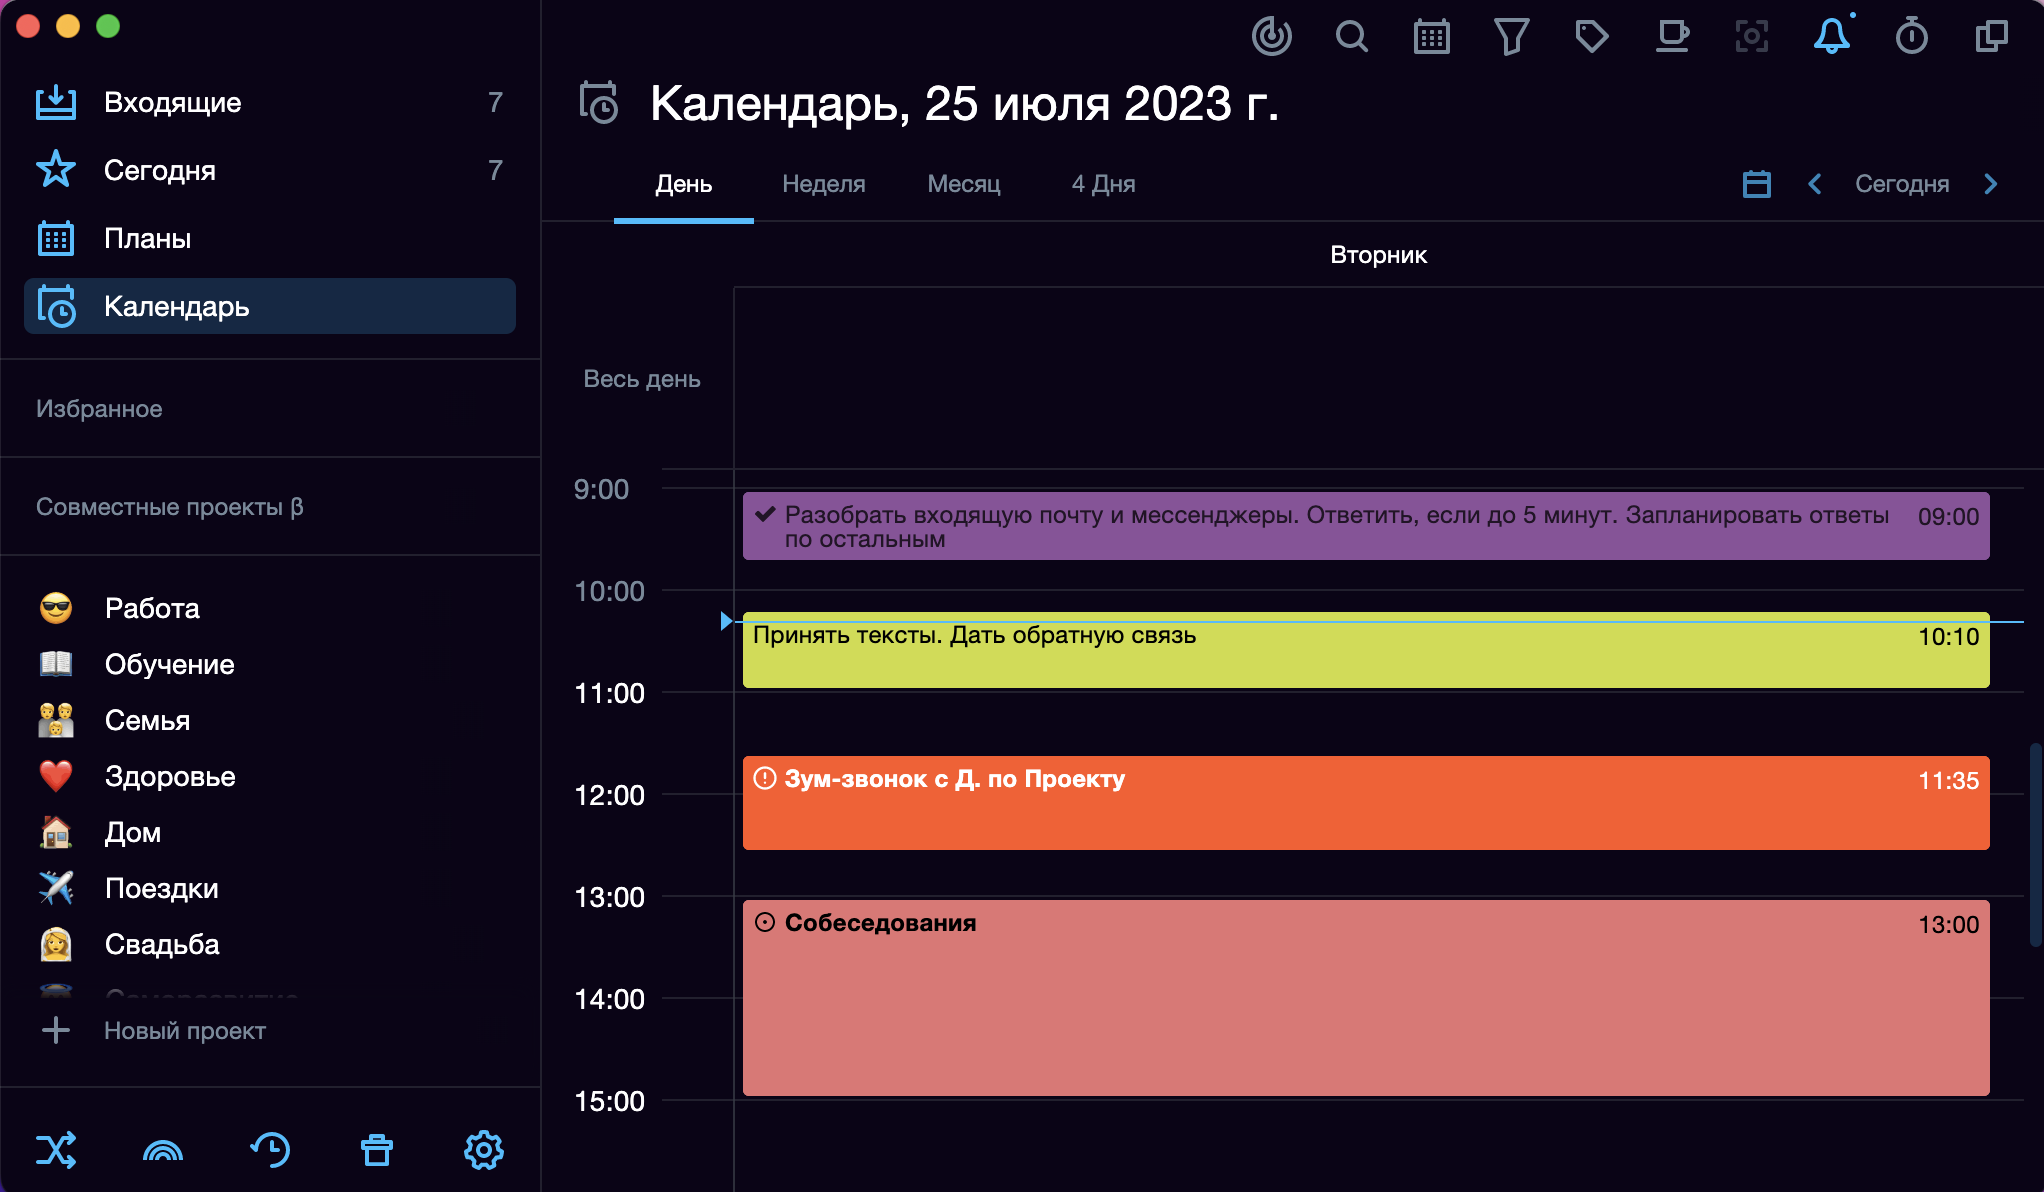This screenshot has height=1192, width=2044.
Task: Switch to День tab
Action: tap(684, 184)
